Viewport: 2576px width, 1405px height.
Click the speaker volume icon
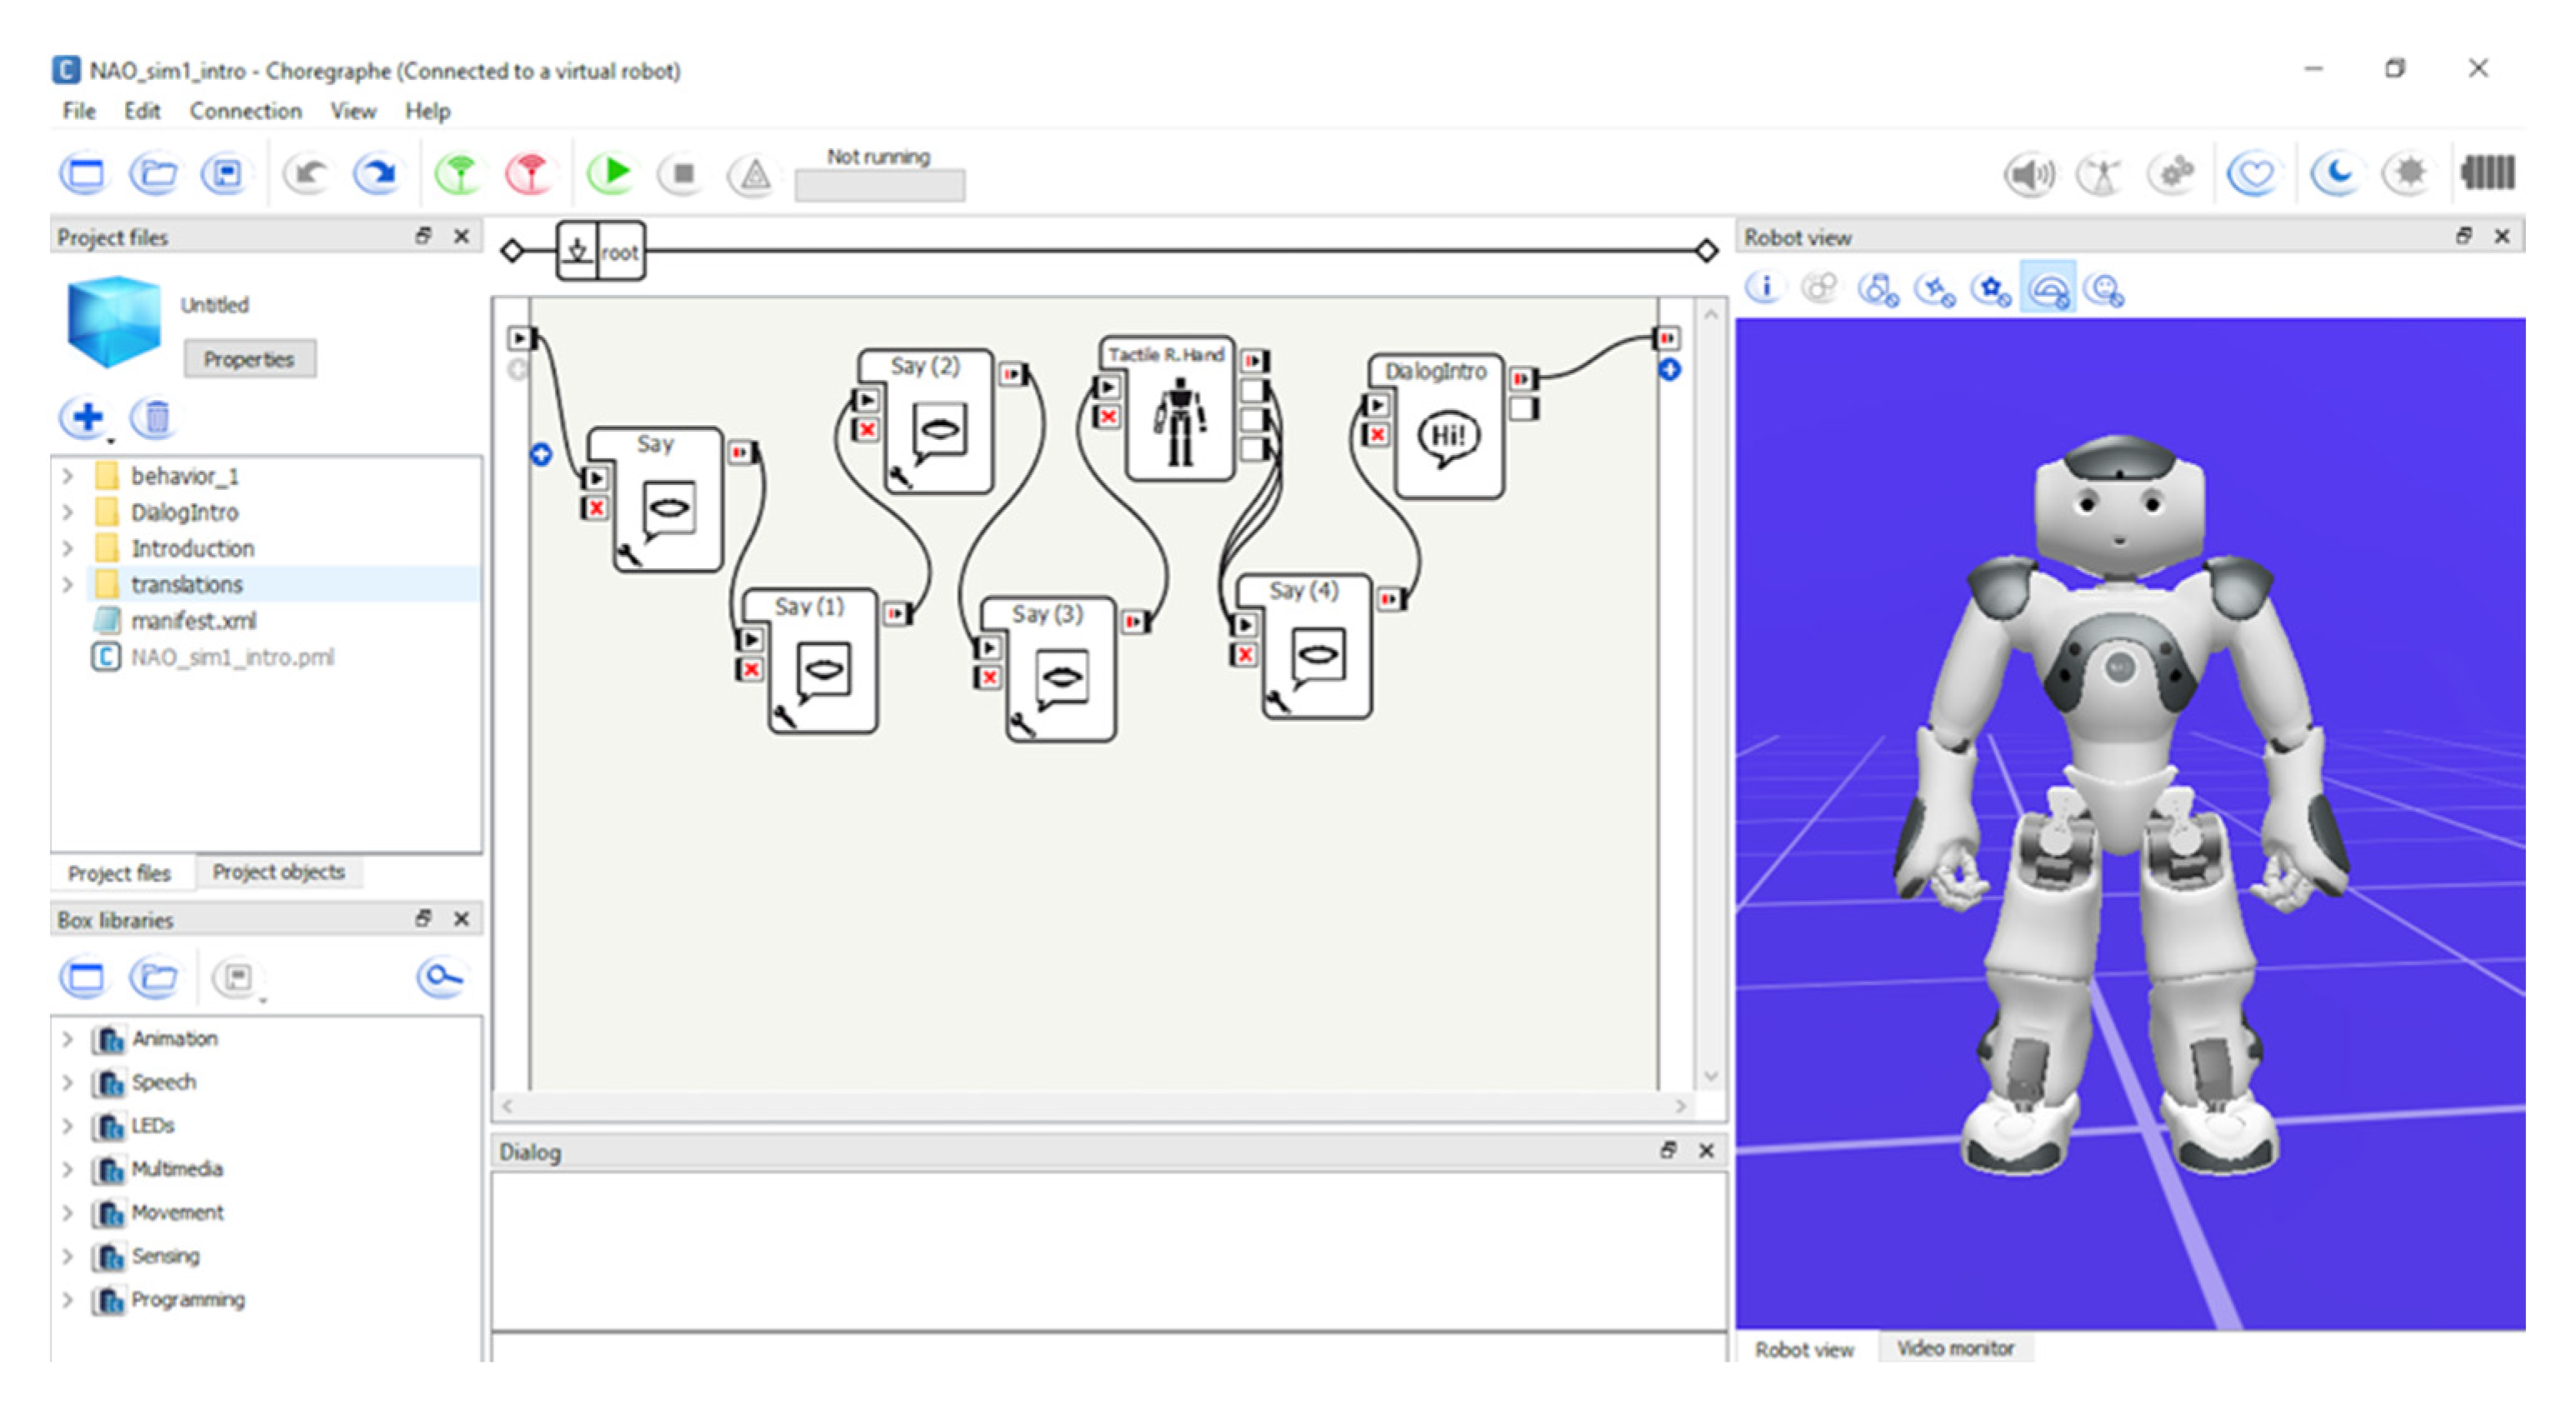point(2030,175)
